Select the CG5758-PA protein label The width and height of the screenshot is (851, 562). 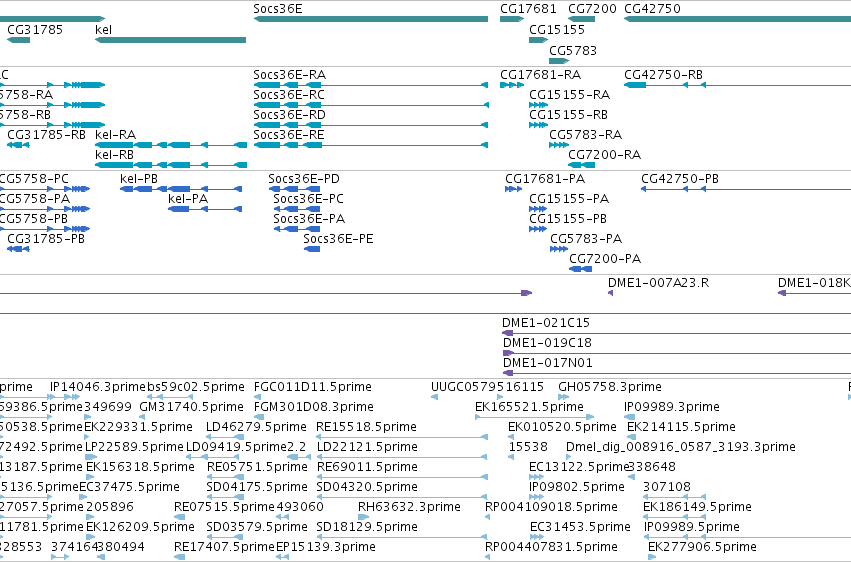(34, 199)
